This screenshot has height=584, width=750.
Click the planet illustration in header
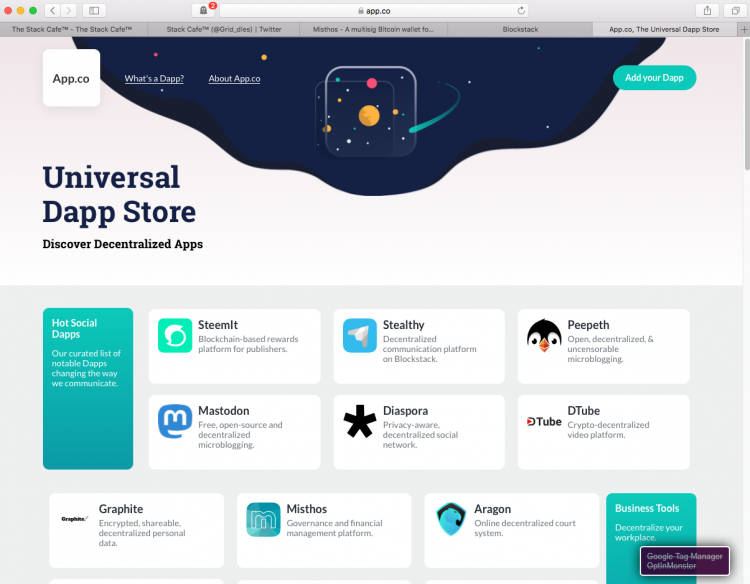369,115
